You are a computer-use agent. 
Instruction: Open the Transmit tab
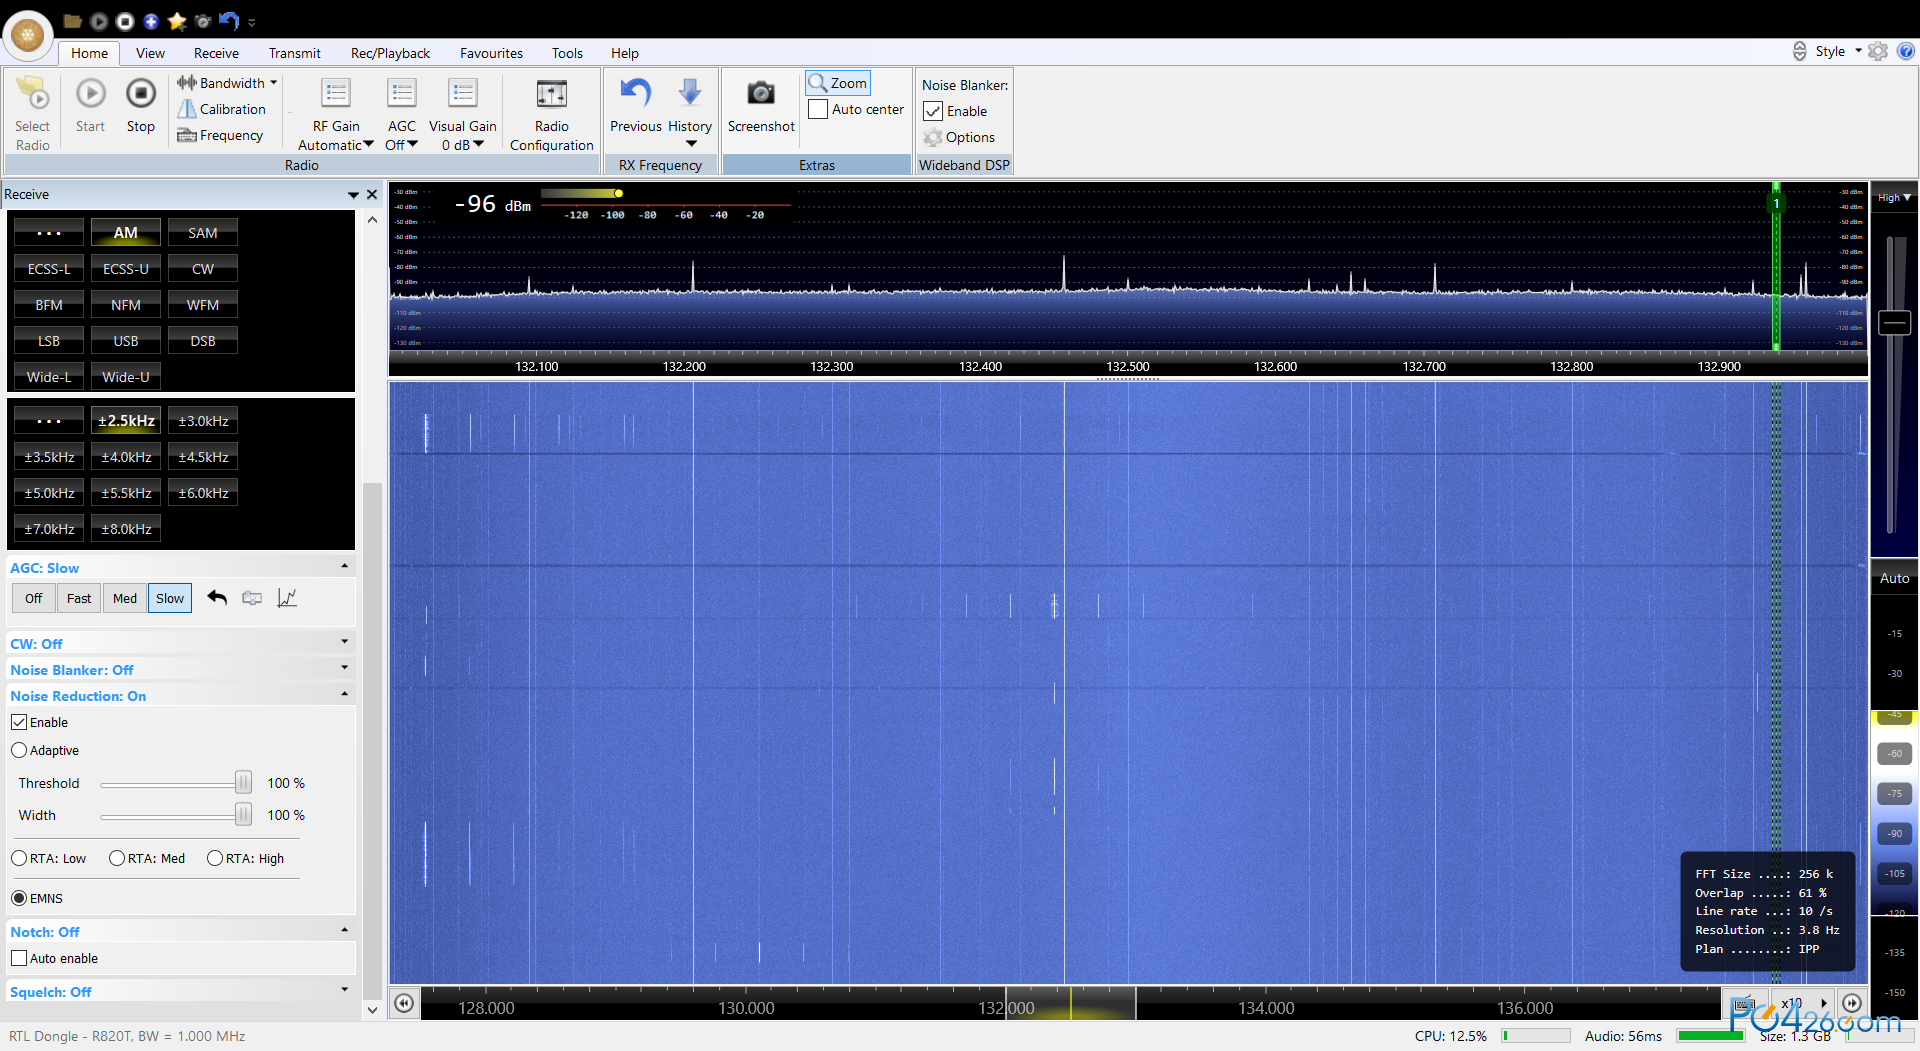(294, 53)
